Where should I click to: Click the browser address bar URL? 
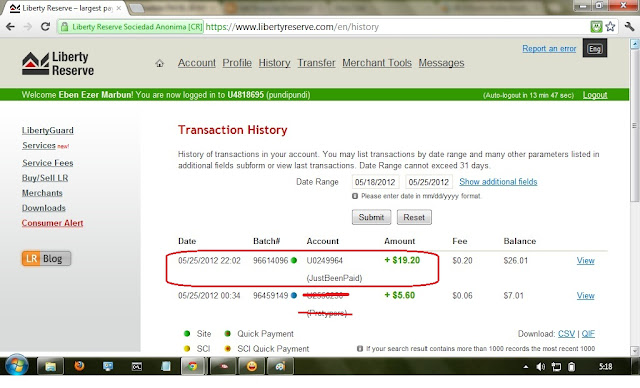tap(292, 27)
